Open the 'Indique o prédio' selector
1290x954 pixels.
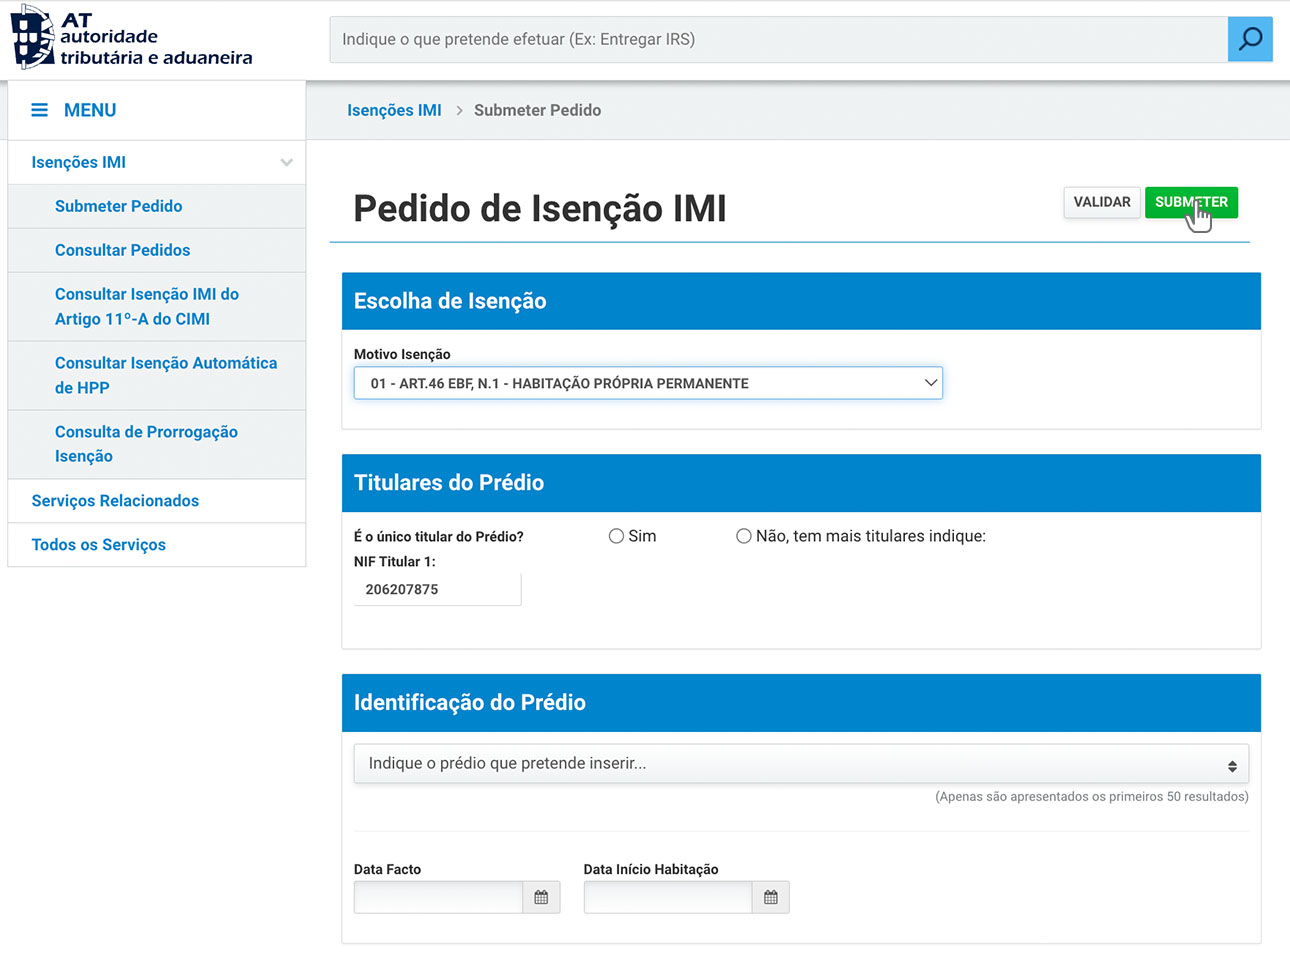[800, 764]
